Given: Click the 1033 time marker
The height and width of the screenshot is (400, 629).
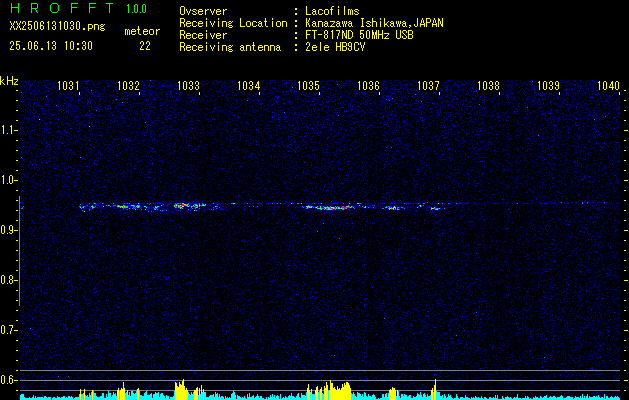Looking at the screenshot, I should pyautogui.click(x=188, y=85).
